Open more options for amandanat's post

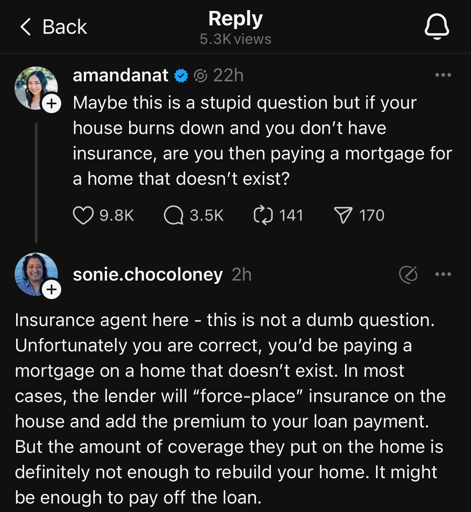tap(443, 75)
